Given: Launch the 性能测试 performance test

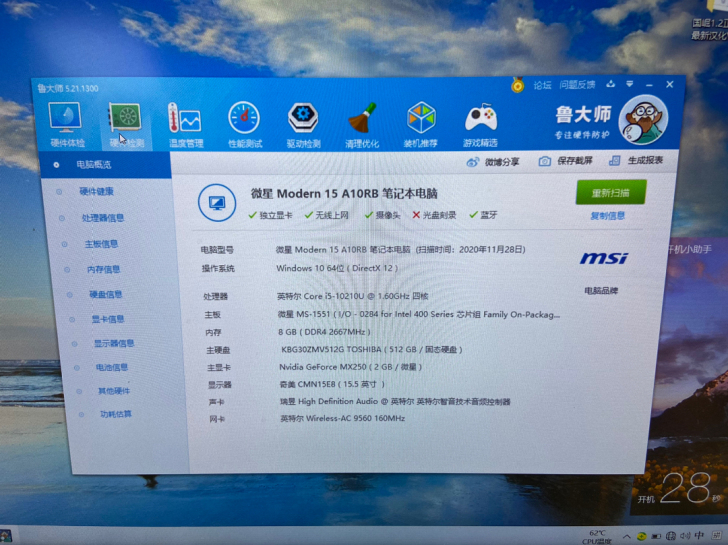Looking at the screenshot, I should pyautogui.click(x=245, y=124).
